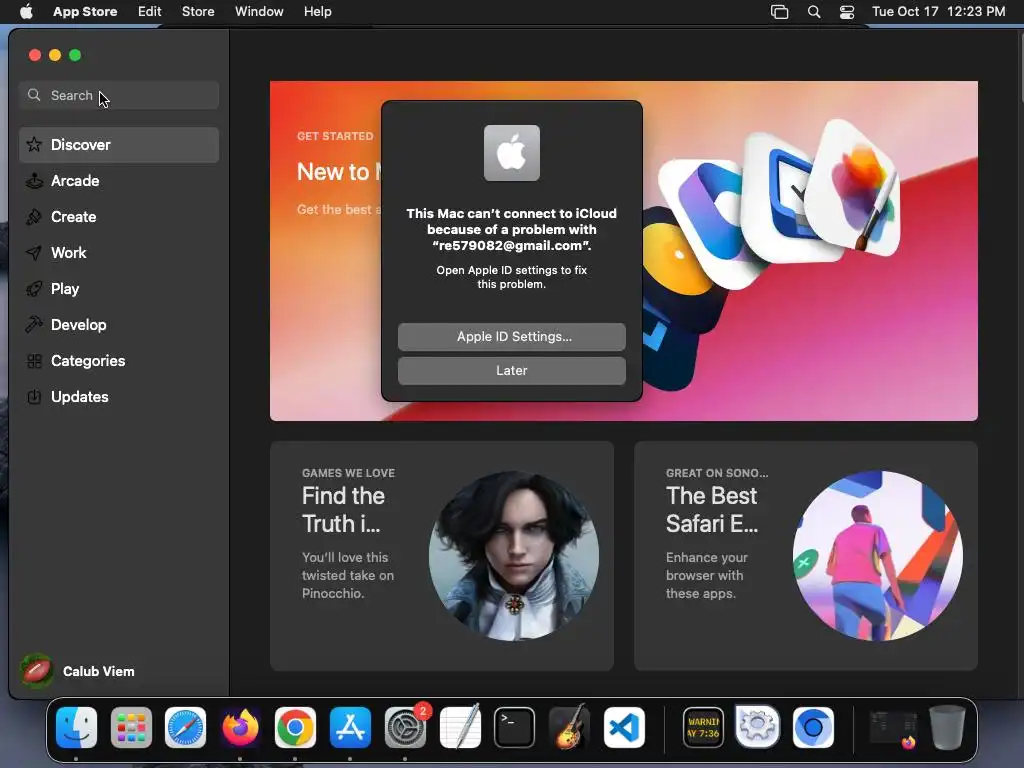The height and width of the screenshot is (768, 1024).
Task: Open the Edit menu
Action: [150, 12]
